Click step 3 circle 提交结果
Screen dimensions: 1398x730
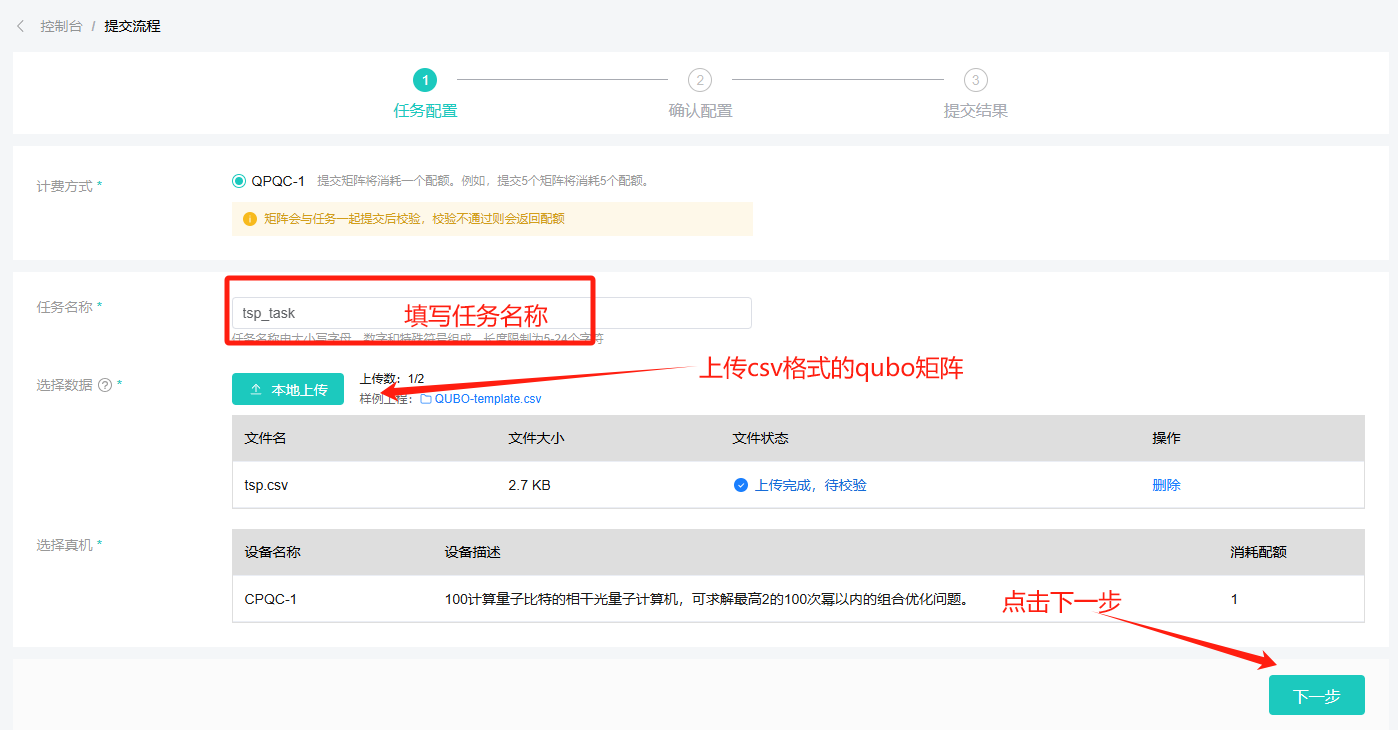(x=975, y=80)
